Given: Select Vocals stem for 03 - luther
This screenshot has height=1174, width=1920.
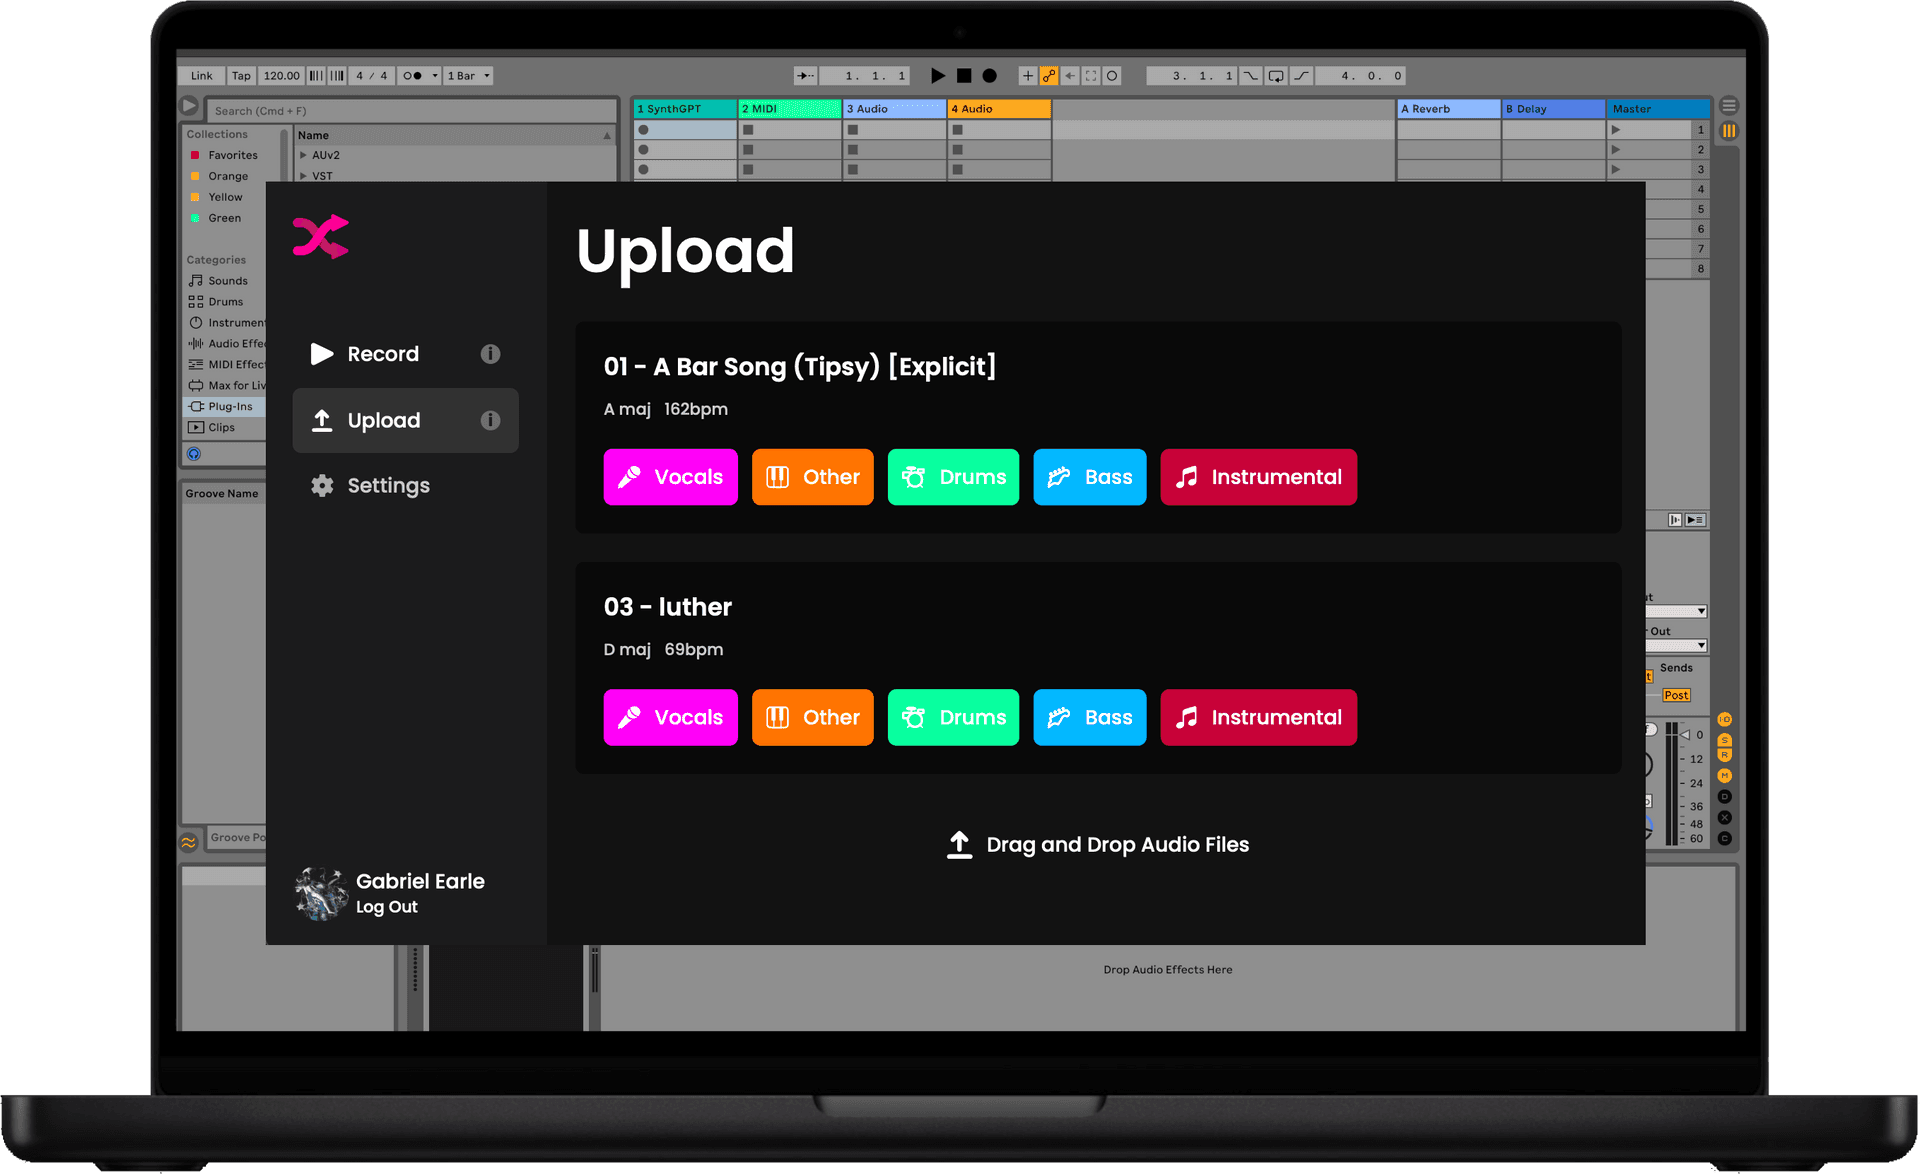Looking at the screenshot, I should click(x=670, y=717).
